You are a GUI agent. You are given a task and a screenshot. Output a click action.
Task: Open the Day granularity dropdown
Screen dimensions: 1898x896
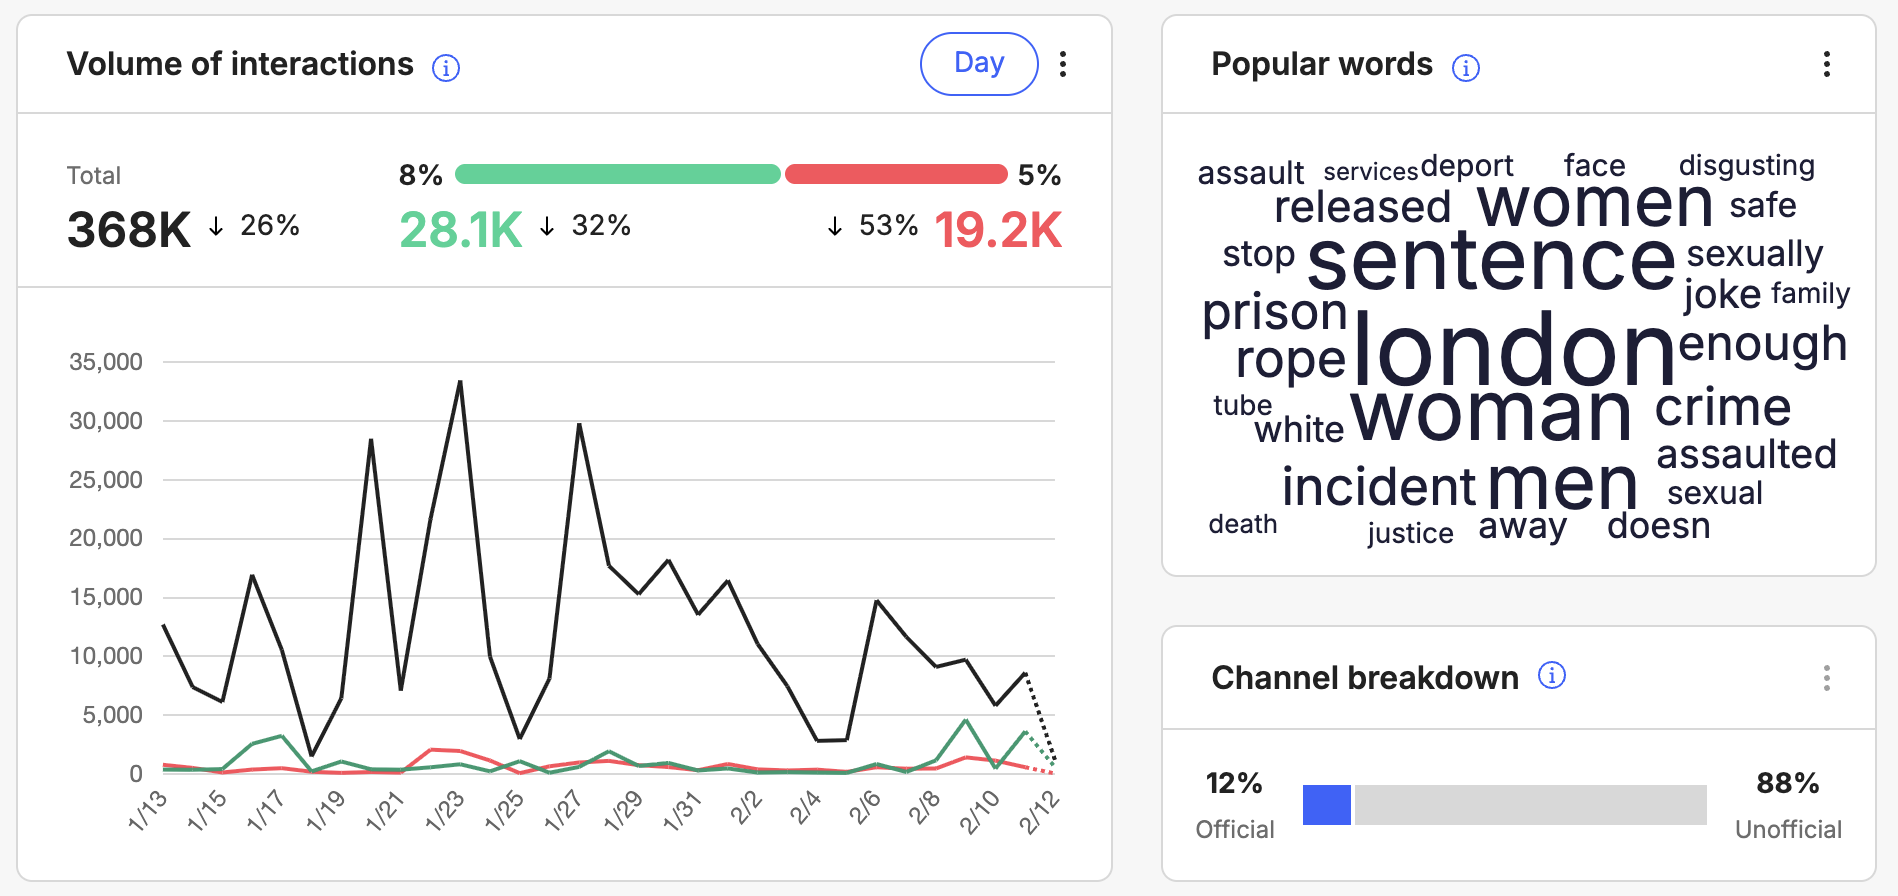click(978, 64)
